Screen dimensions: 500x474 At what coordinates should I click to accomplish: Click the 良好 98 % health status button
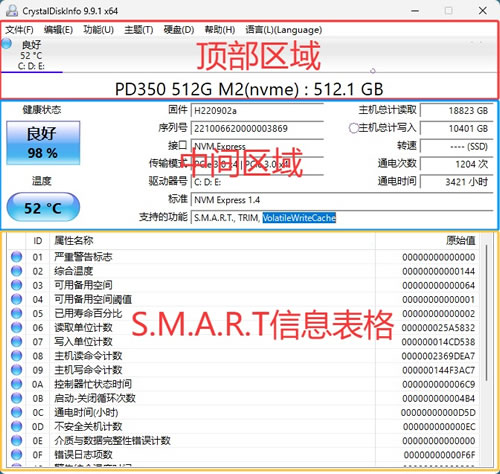(x=43, y=143)
